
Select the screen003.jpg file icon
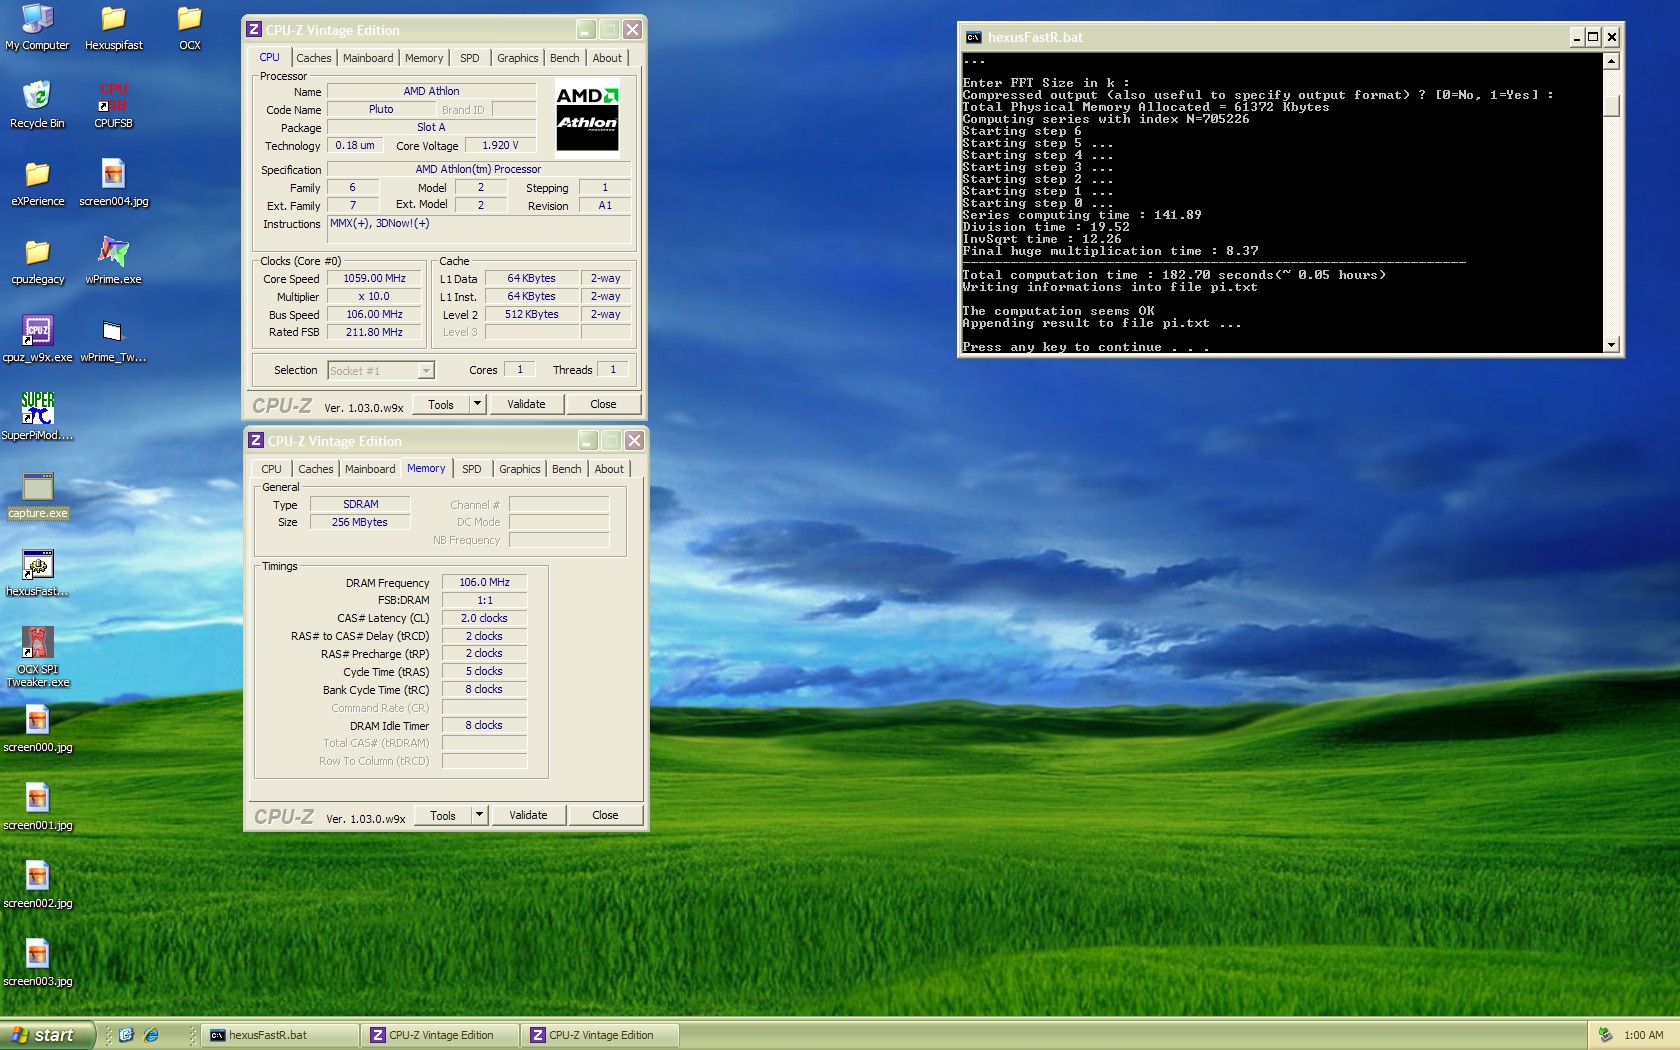click(37, 964)
